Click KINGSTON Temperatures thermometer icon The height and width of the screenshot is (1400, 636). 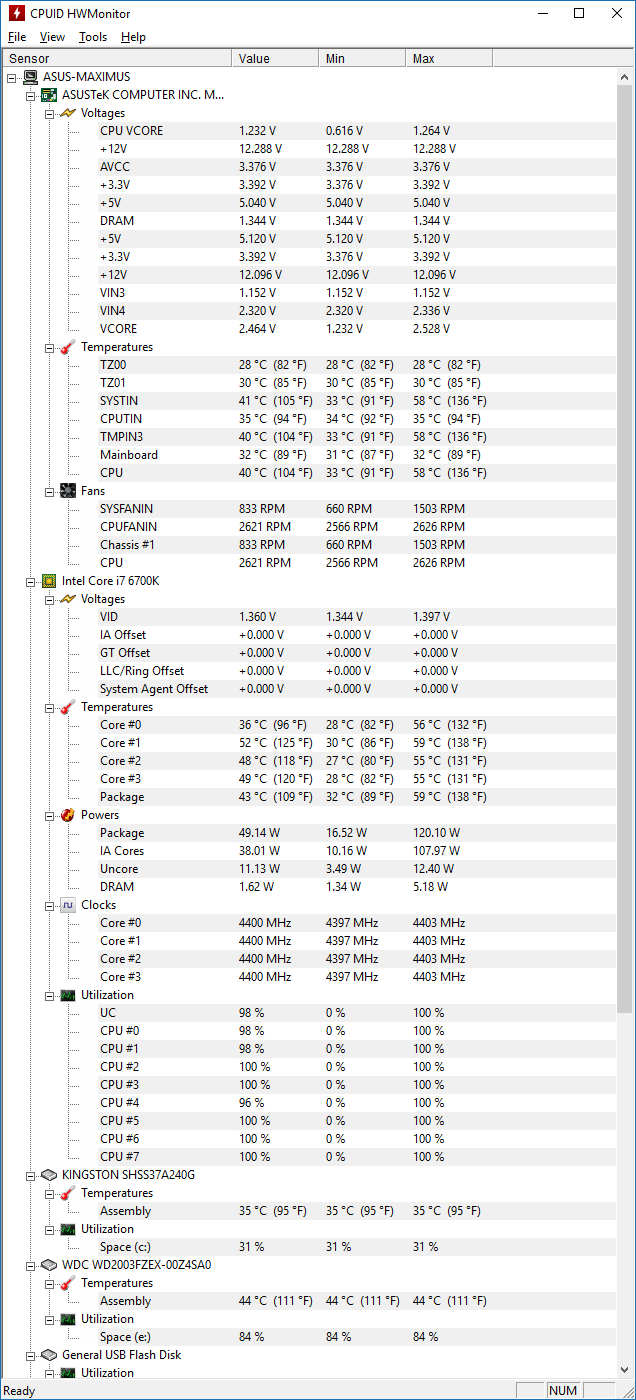(x=67, y=1193)
